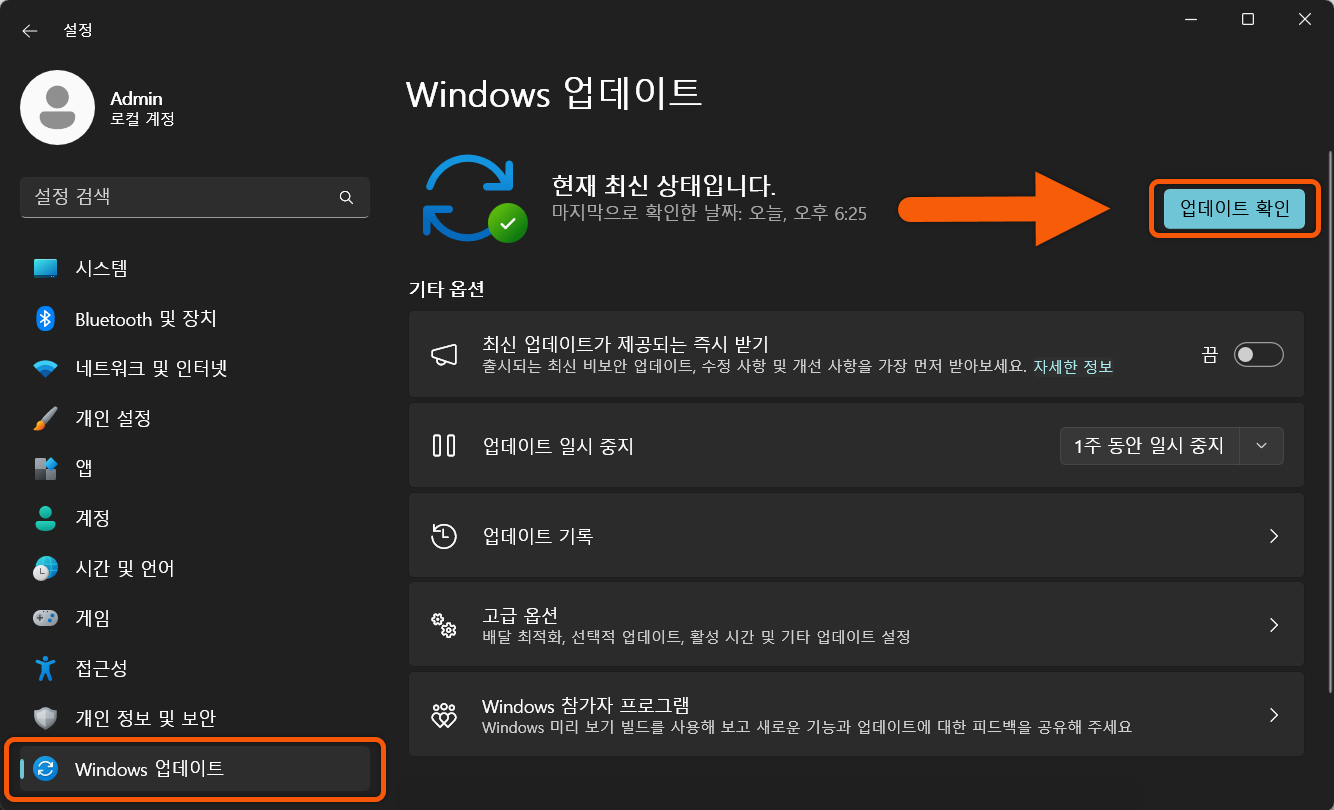Click the Wi-Fi icon for 네트워크 및 인터넷
Image resolution: width=1334 pixels, height=810 pixels.
click(45, 369)
